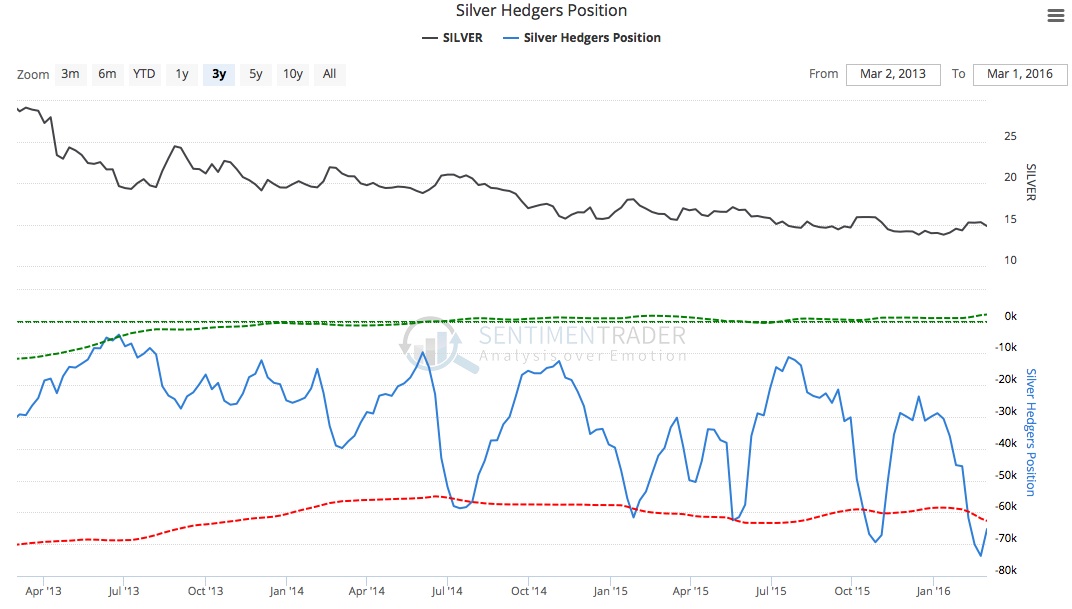Screen dimensions: 1072x609
Task: Click the Silver Hedgers Position chart title
Action: tap(541, 11)
